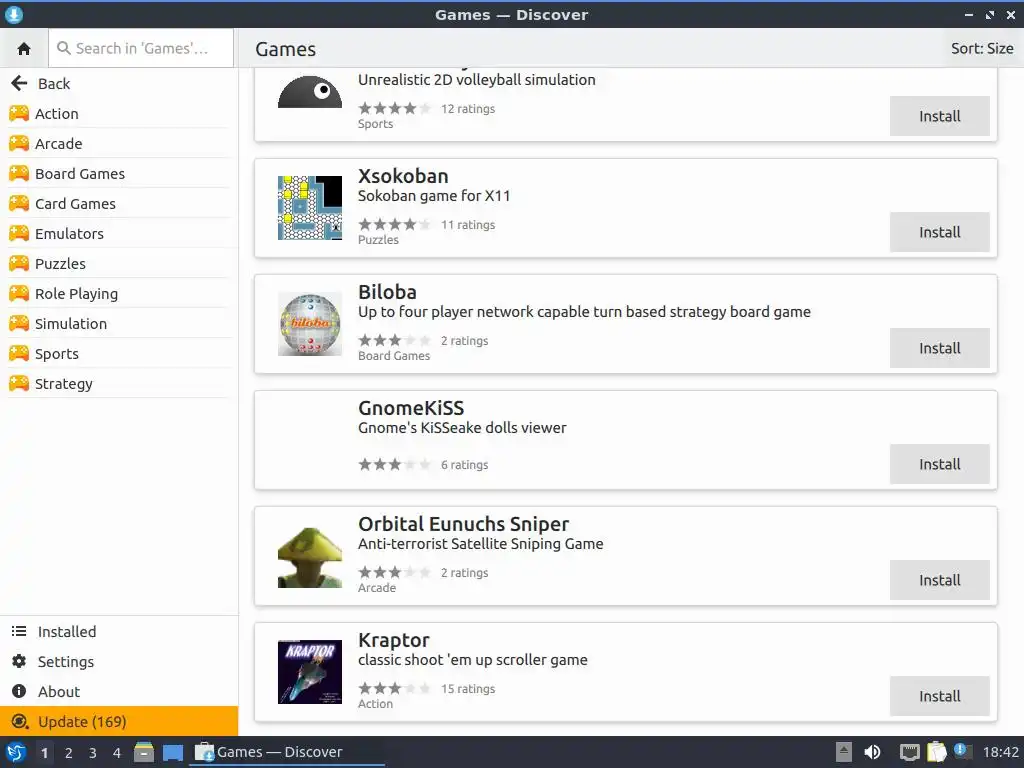1024x768 pixels.
Task: Click the Xsokoban star rating
Action: [x=394, y=225]
